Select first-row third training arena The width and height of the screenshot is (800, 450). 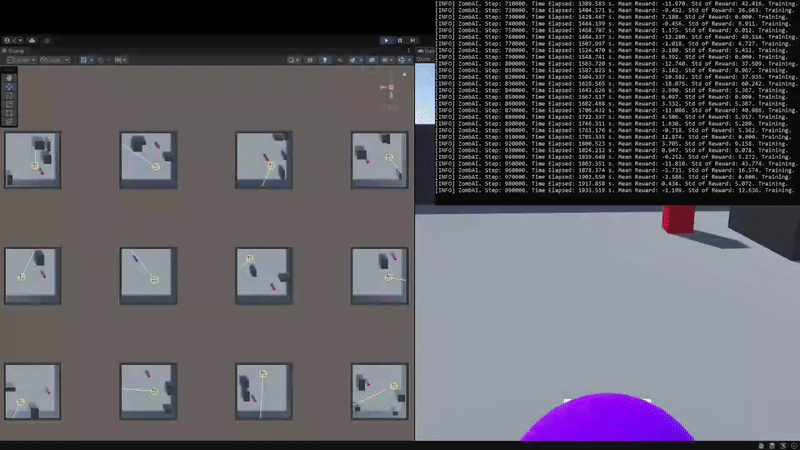(x=264, y=160)
